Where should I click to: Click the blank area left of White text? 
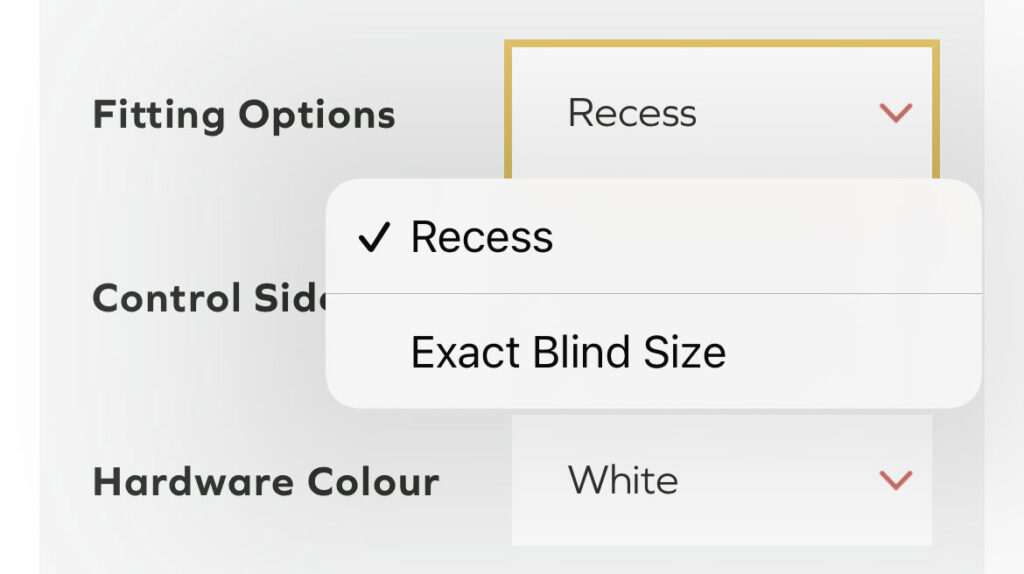pyautogui.click(x=538, y=481)
